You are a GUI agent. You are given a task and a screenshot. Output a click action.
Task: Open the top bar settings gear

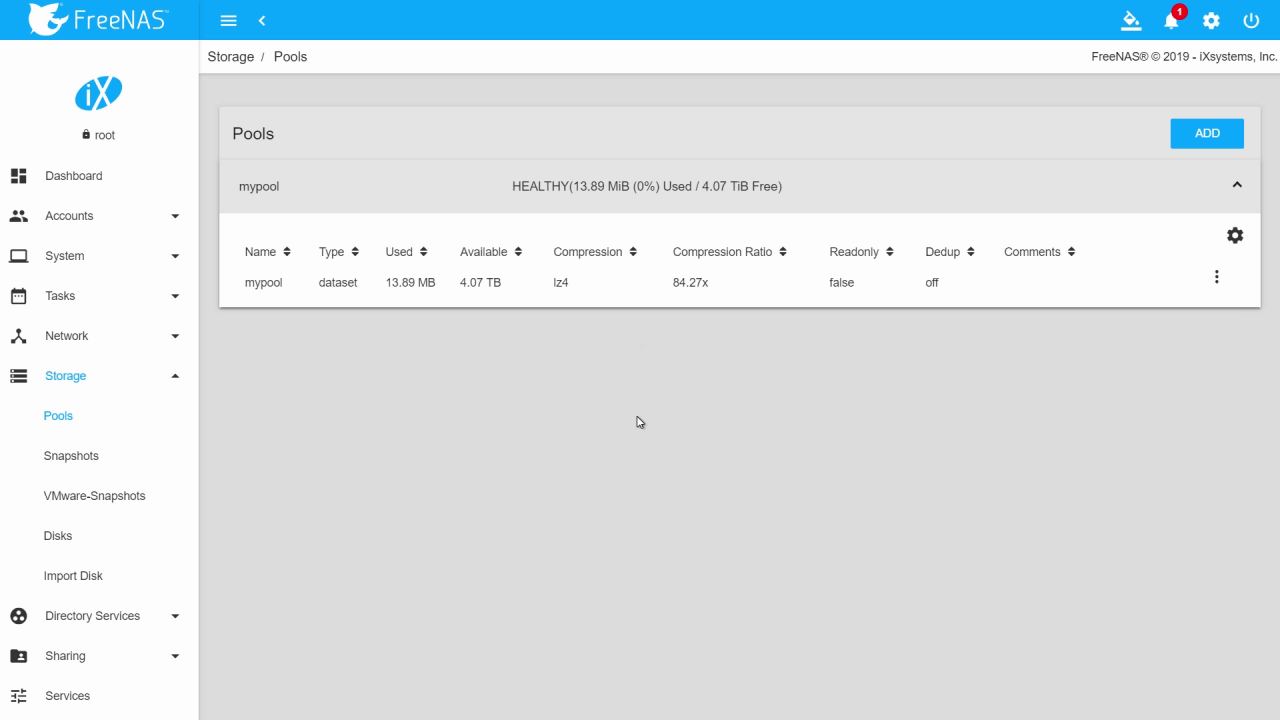1211,20
